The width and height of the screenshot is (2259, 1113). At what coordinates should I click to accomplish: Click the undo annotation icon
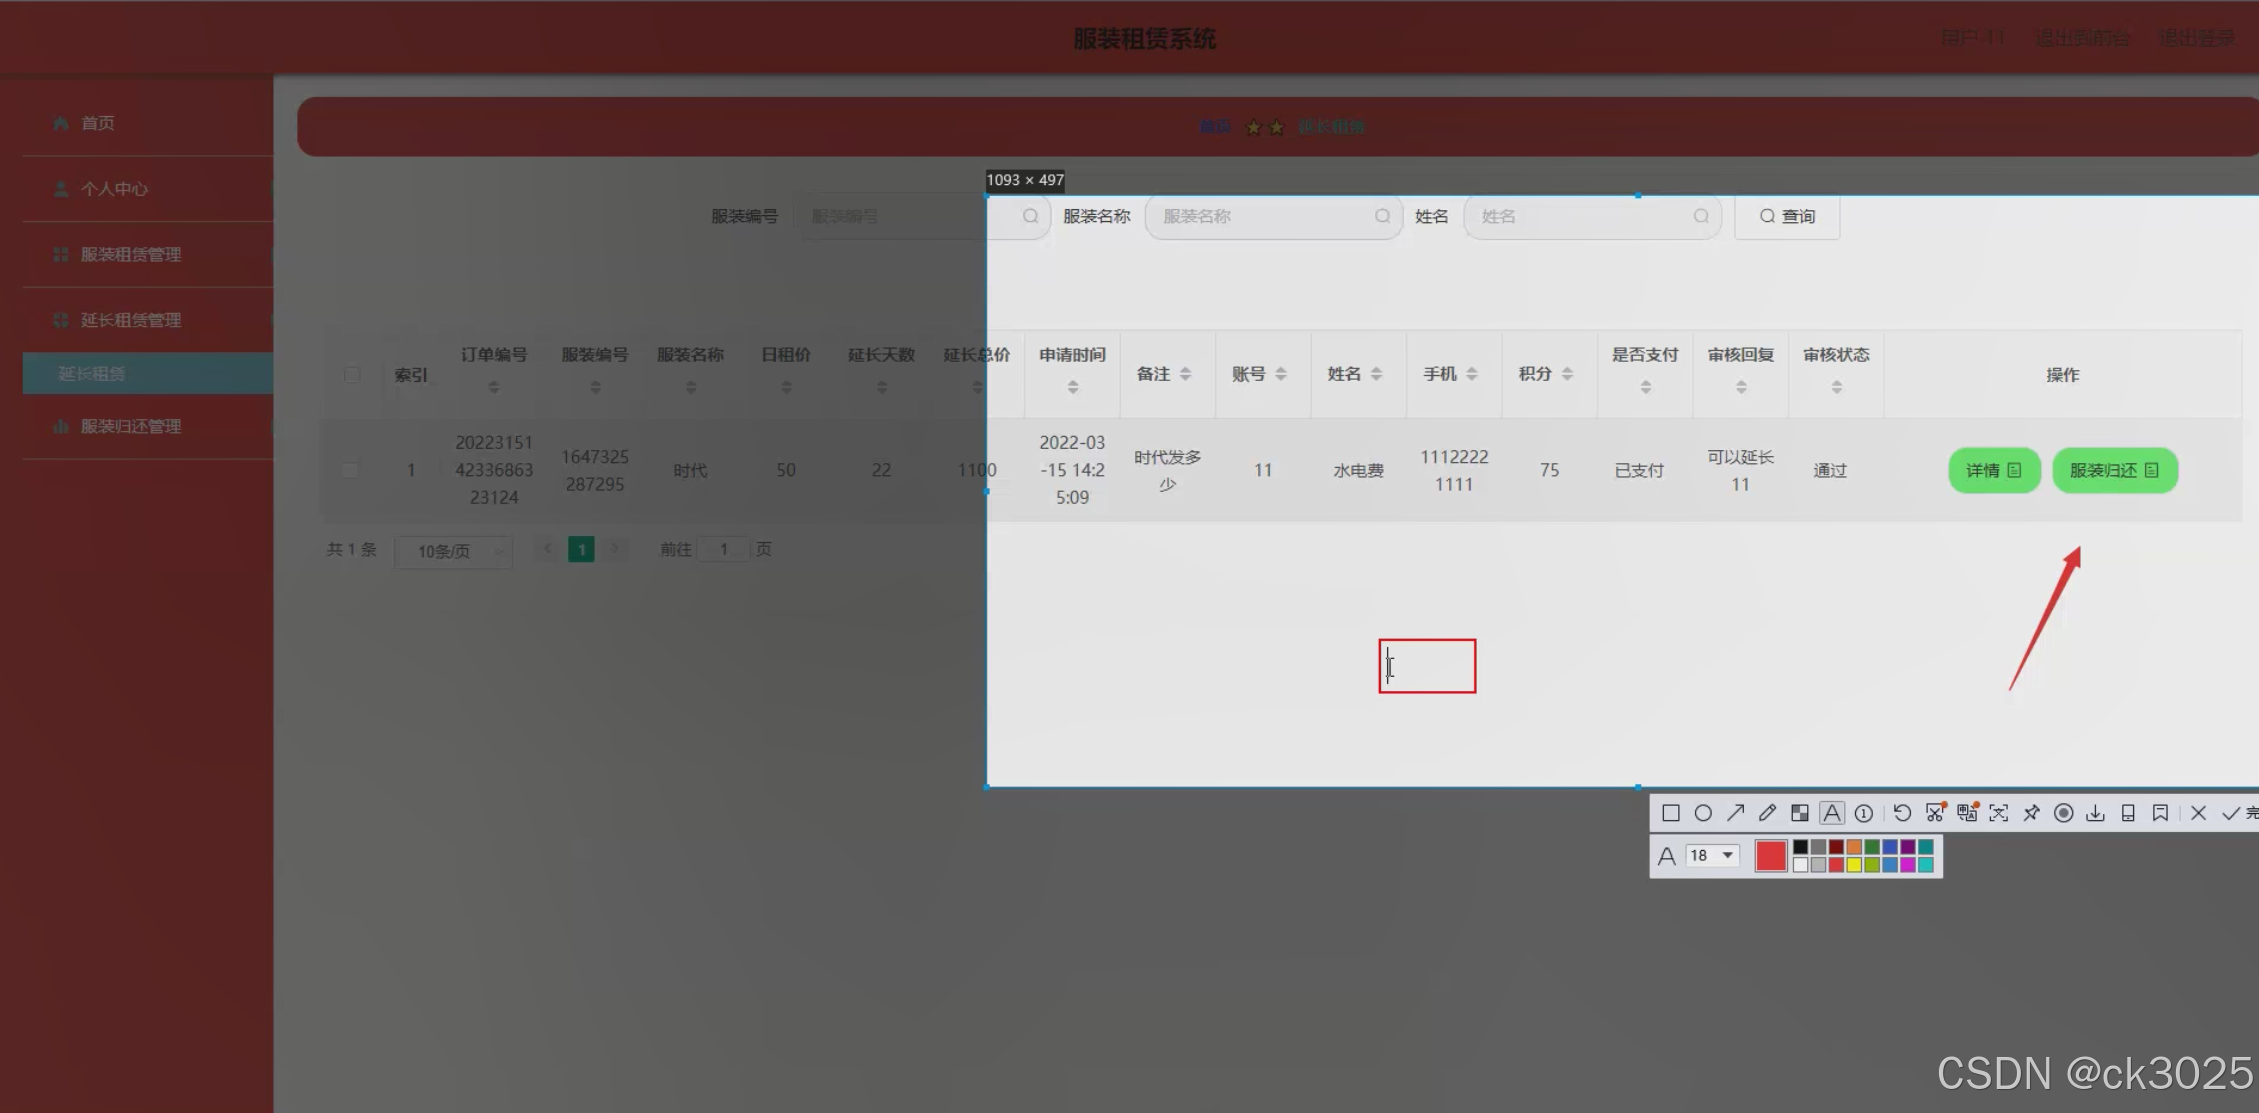click(x=1902, y=813)
